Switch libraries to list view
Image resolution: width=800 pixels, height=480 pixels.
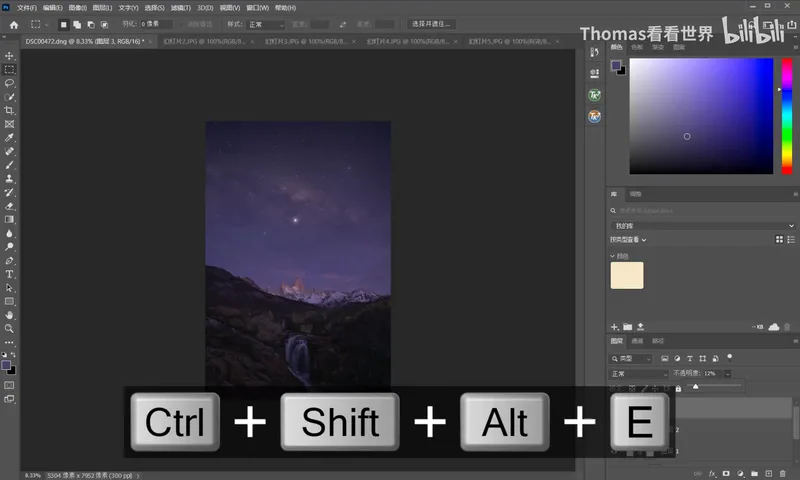coord(791,239)
